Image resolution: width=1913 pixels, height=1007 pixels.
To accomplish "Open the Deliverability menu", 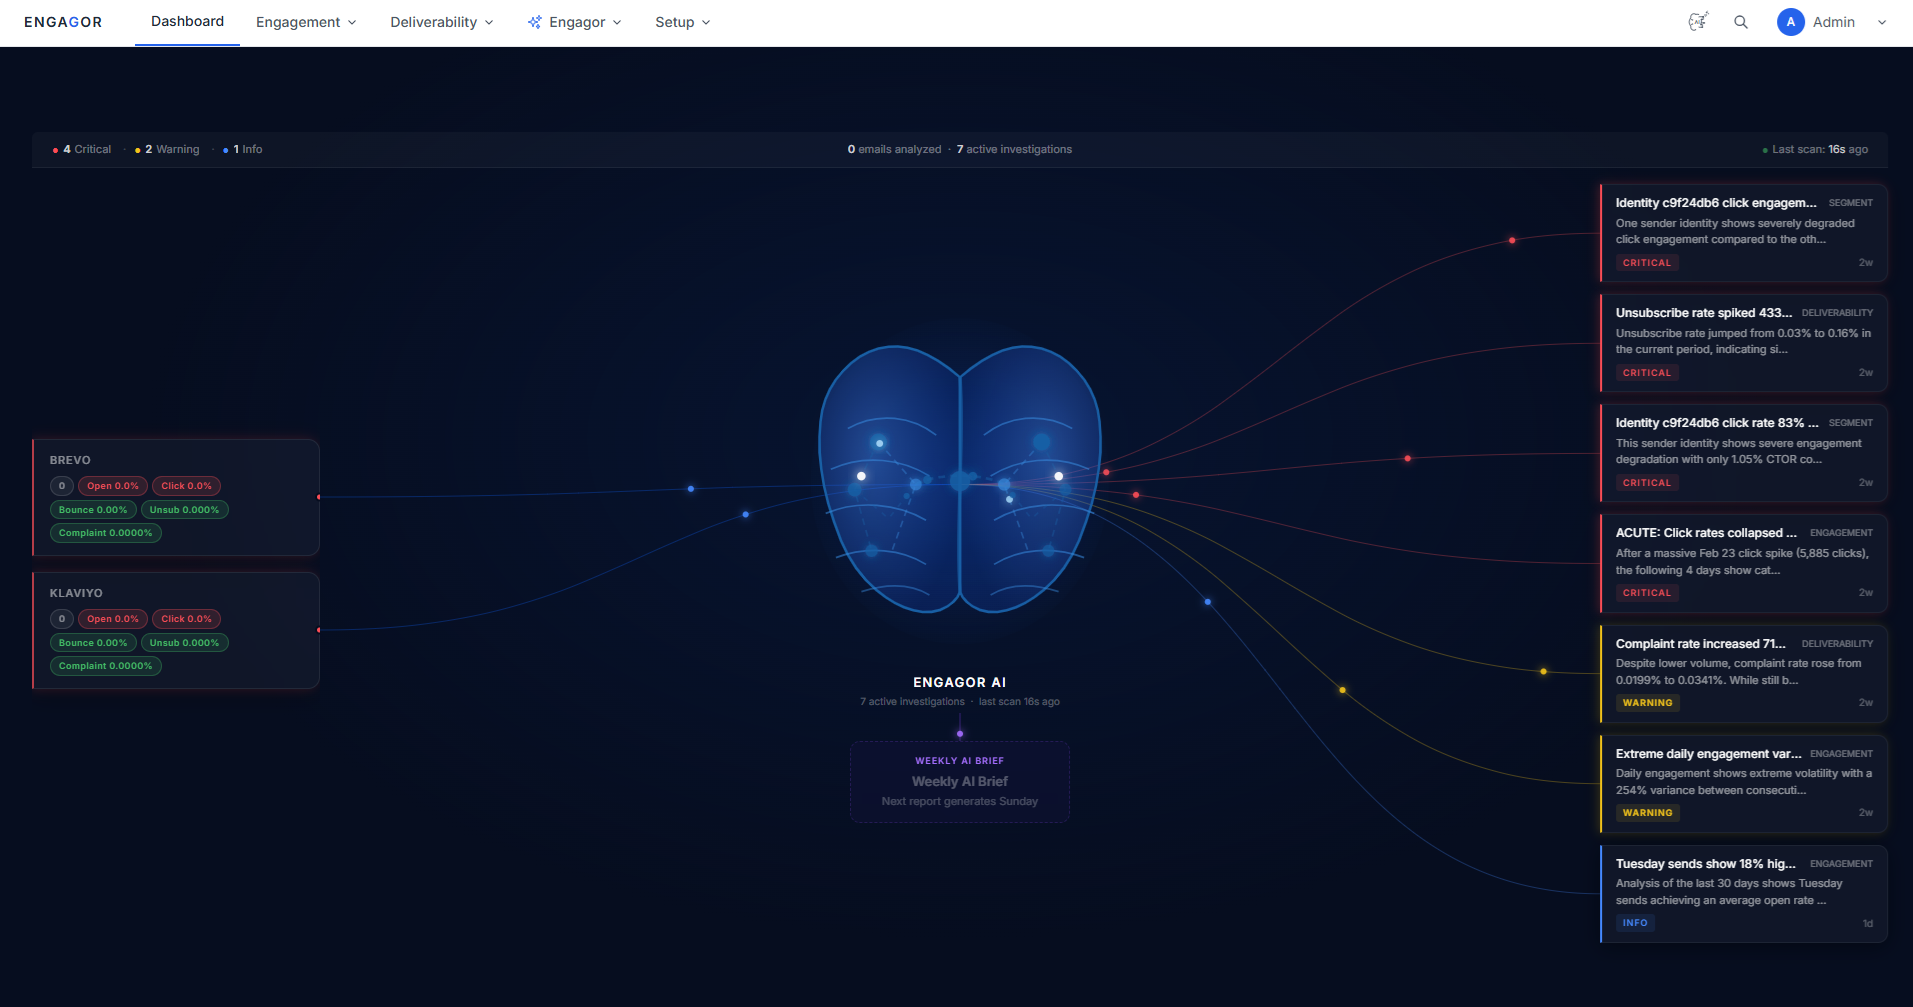I will pyautogui.click(x=442, y=22).
